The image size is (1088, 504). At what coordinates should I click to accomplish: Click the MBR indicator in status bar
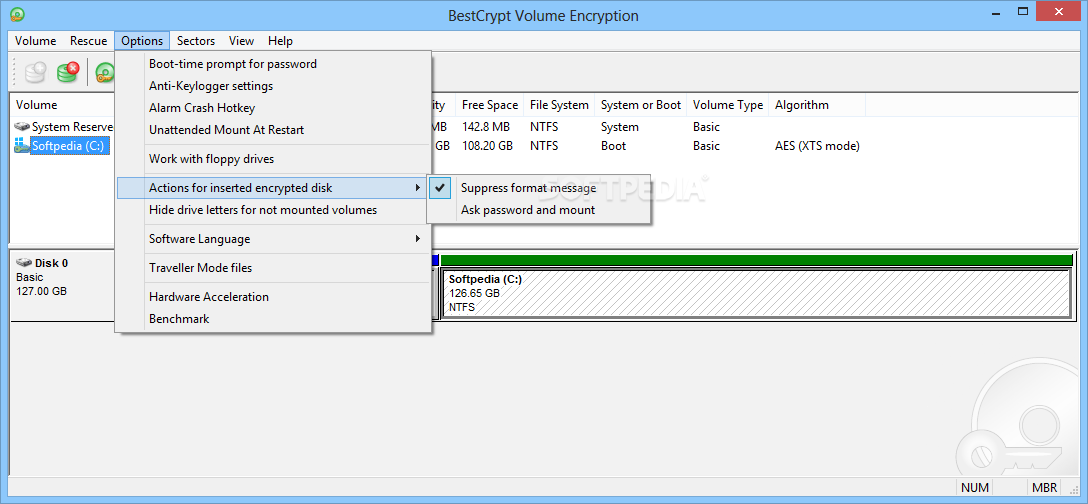pyautogui.click(x=1044, y=487)
